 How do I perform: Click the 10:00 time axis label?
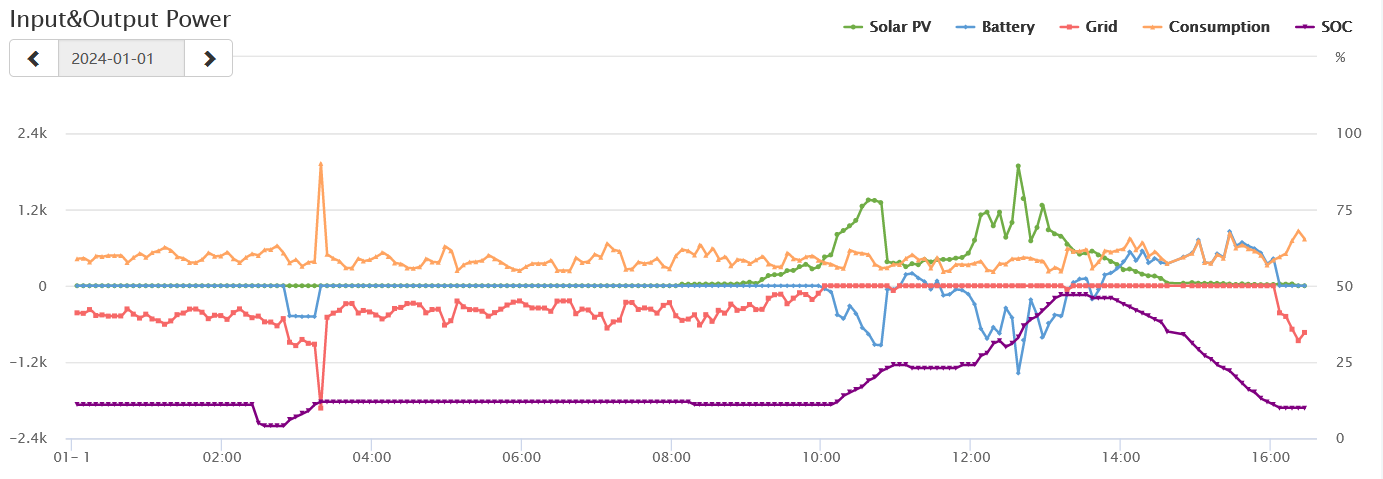(820, 457)
